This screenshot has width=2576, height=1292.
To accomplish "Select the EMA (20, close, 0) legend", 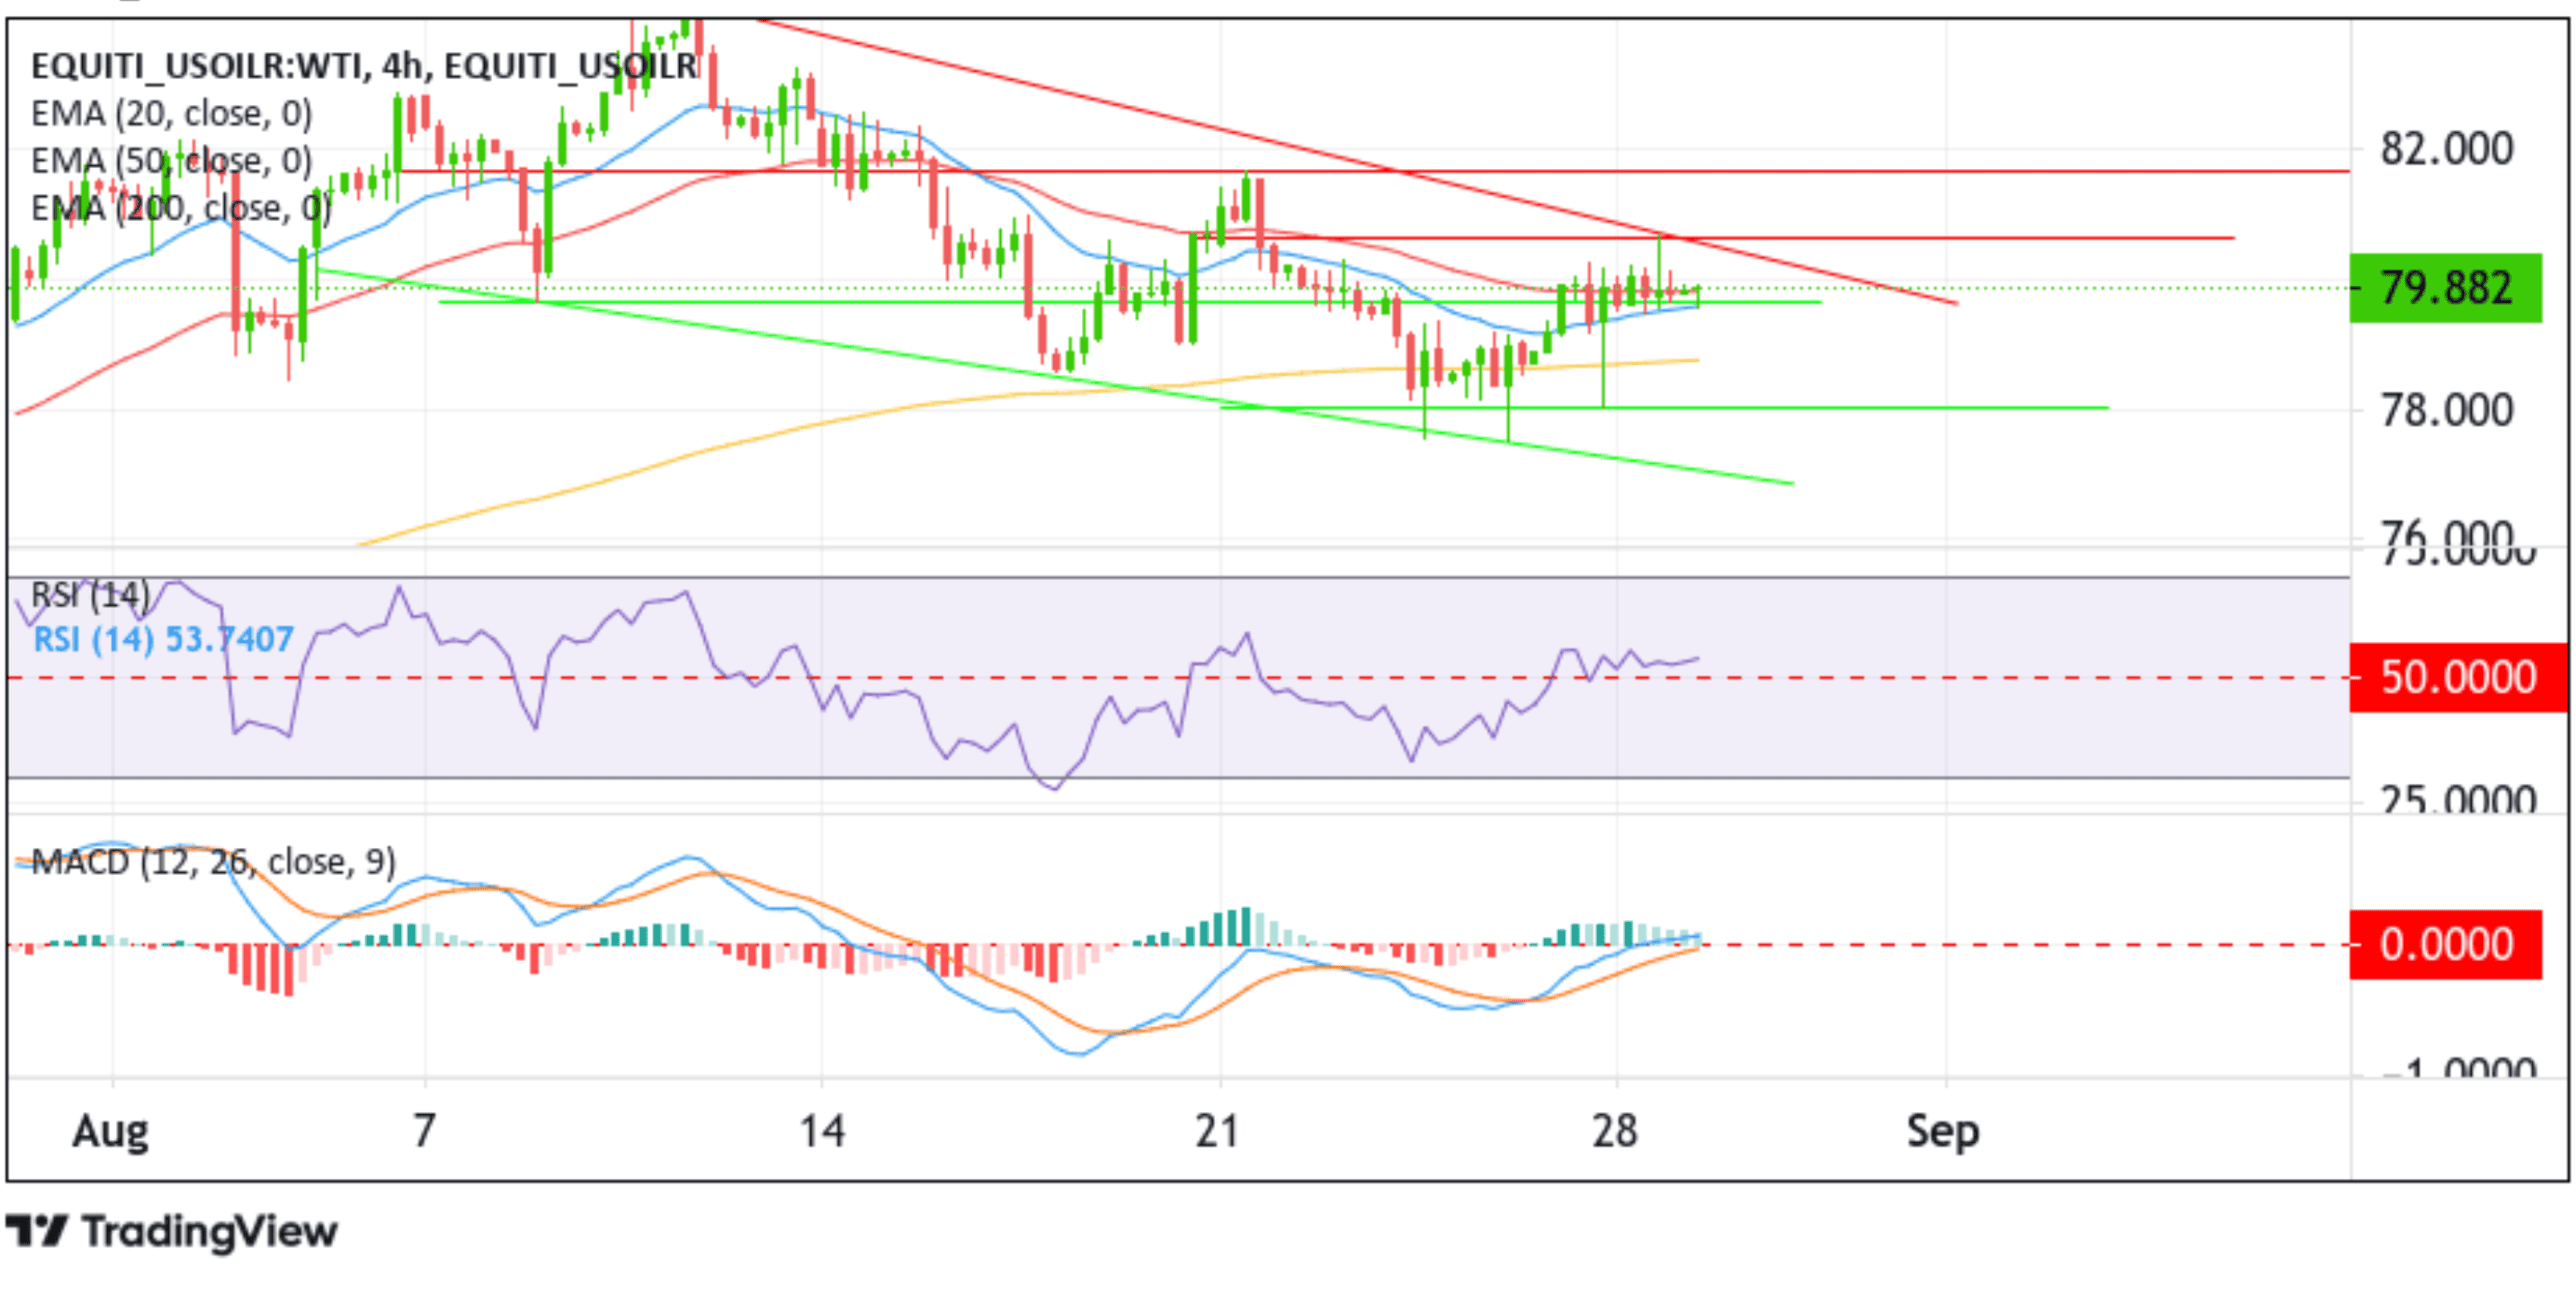I will 171,114.
